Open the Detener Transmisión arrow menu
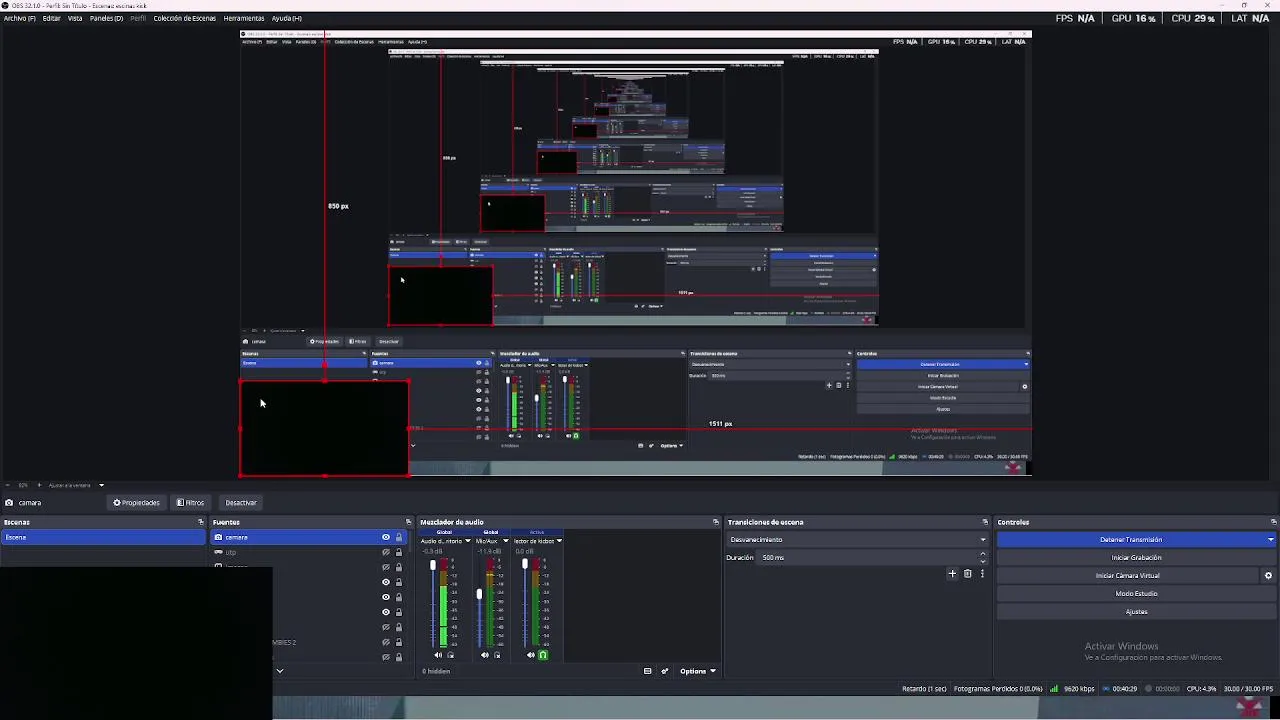Image resolution: width=1280 pixels, height=720 pixels. click(1271, 540)
